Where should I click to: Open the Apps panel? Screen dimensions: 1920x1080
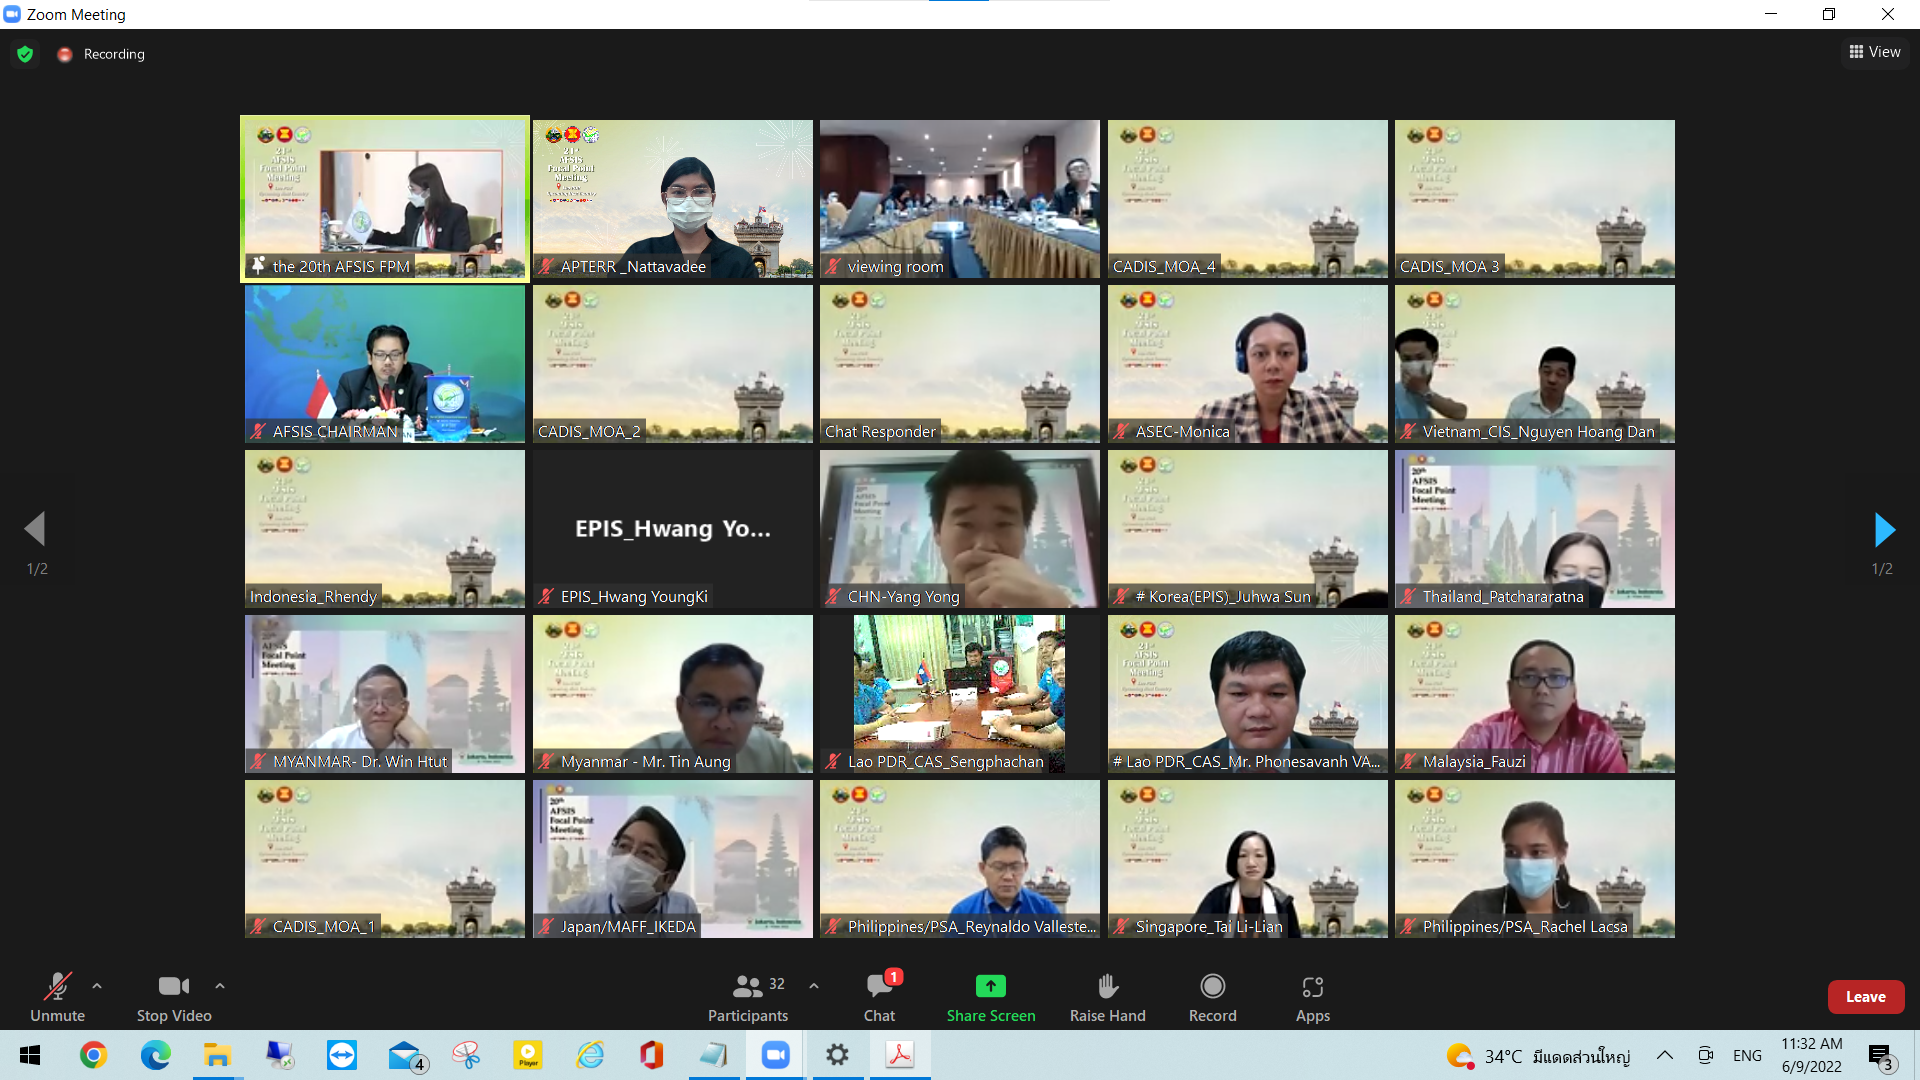pos(1312,987)
